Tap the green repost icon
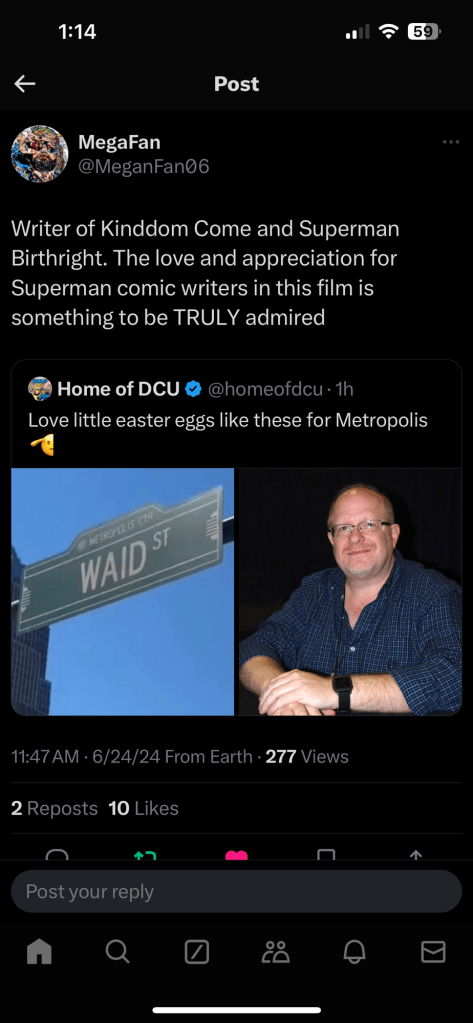473x1023 pixels. (x=145, y=854)
